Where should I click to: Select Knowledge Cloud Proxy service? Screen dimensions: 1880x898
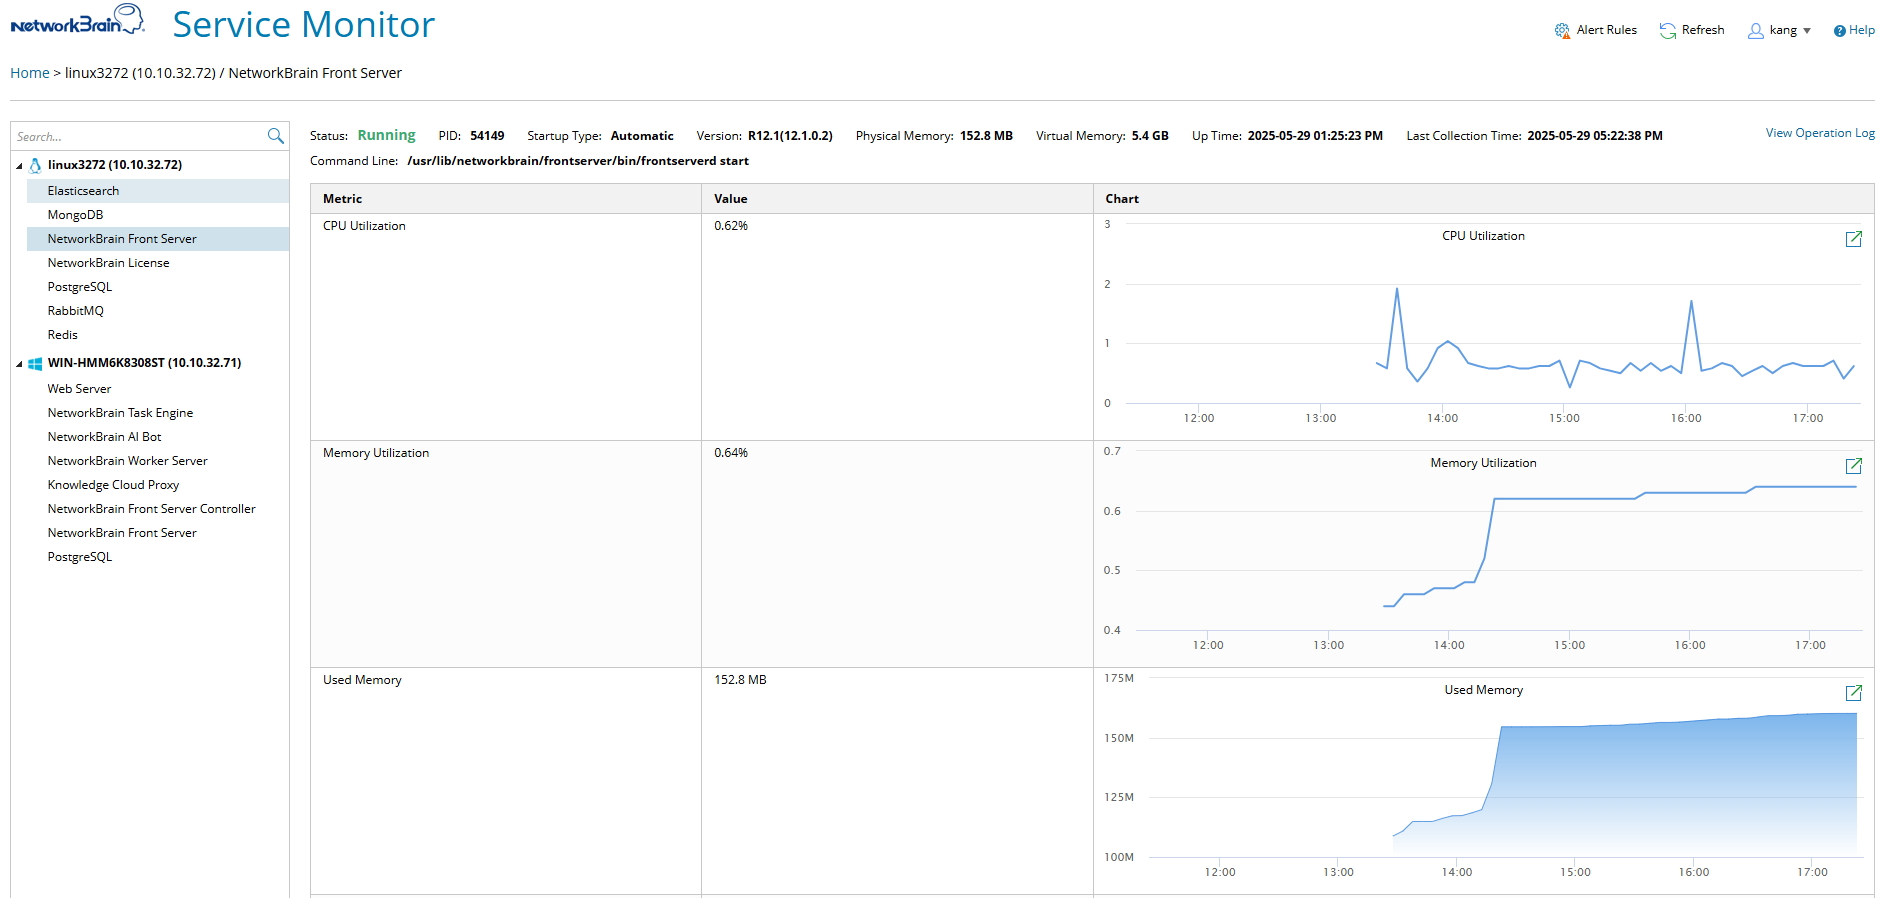158,485
